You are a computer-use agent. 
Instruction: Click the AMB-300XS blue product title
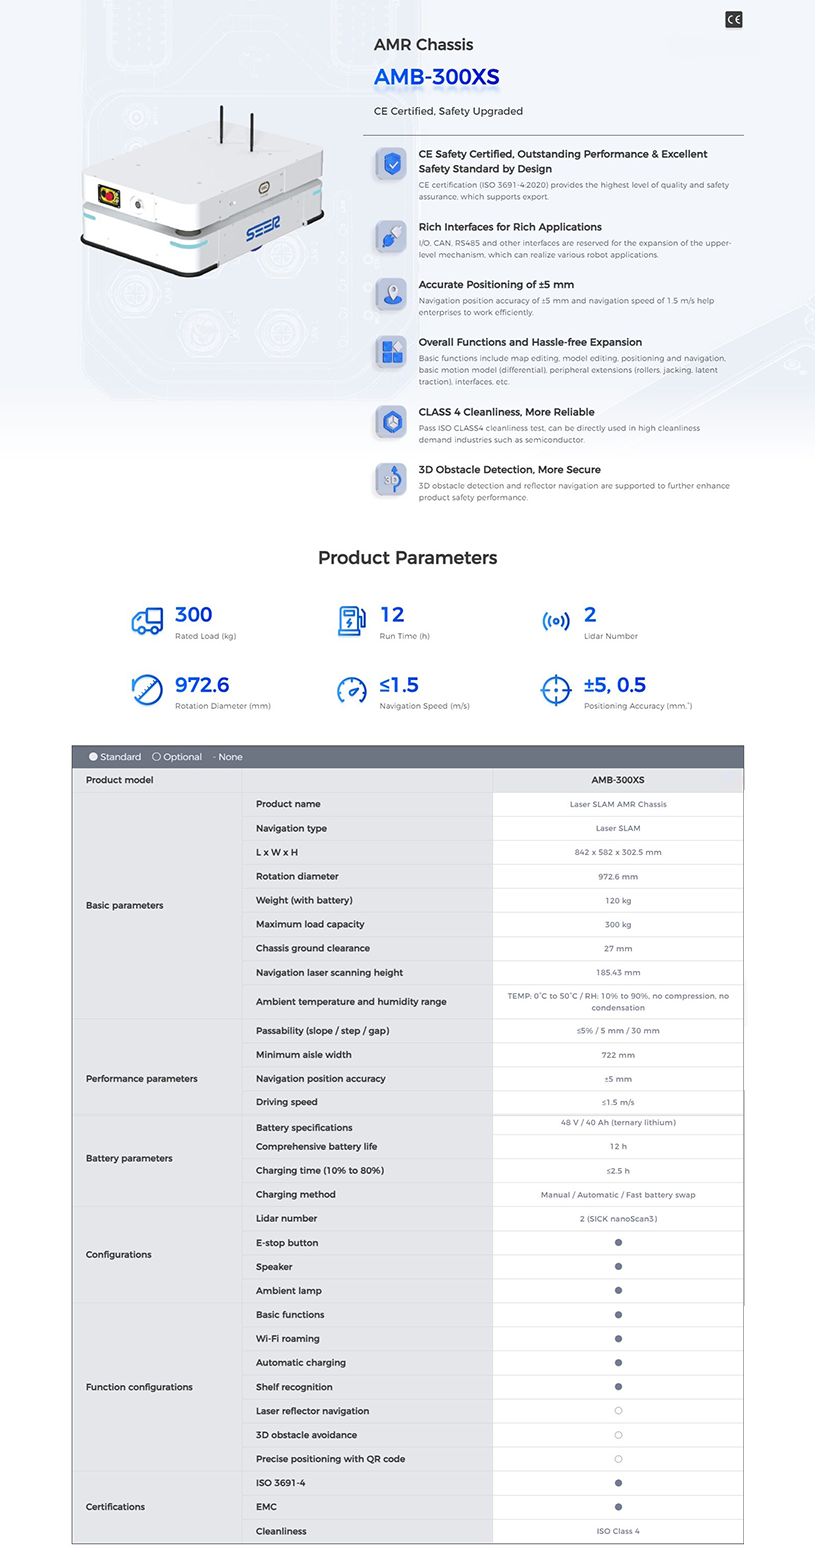(436, 77)
